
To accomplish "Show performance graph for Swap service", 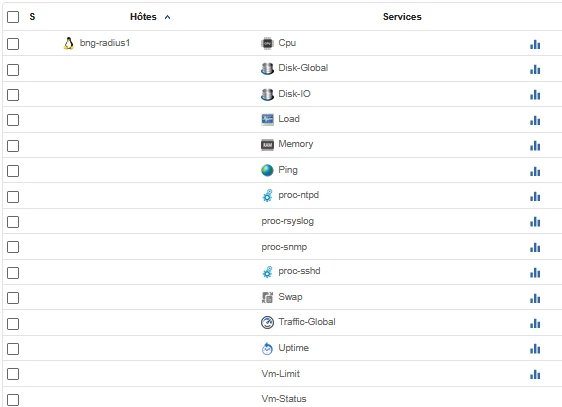I will click(x=535, y=298).
